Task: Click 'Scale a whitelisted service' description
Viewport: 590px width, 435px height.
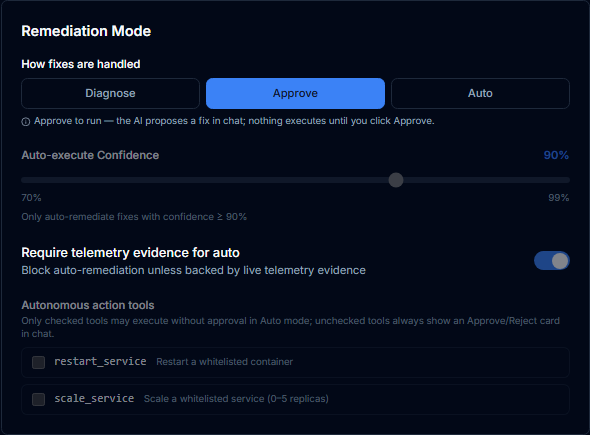Action: 236,398
